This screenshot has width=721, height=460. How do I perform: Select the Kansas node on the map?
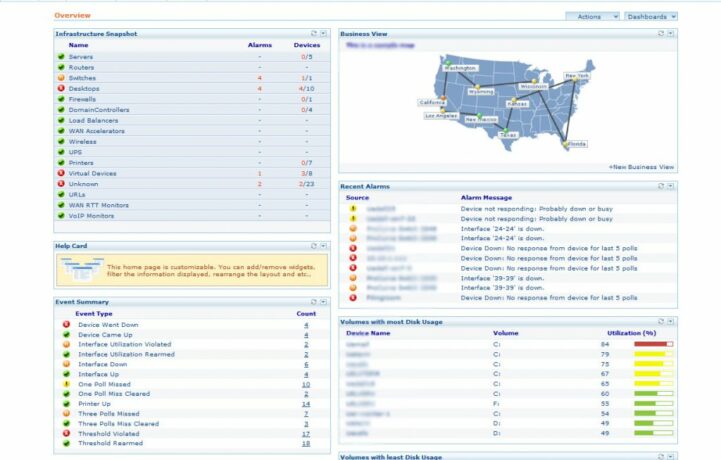tap(514, 100)
